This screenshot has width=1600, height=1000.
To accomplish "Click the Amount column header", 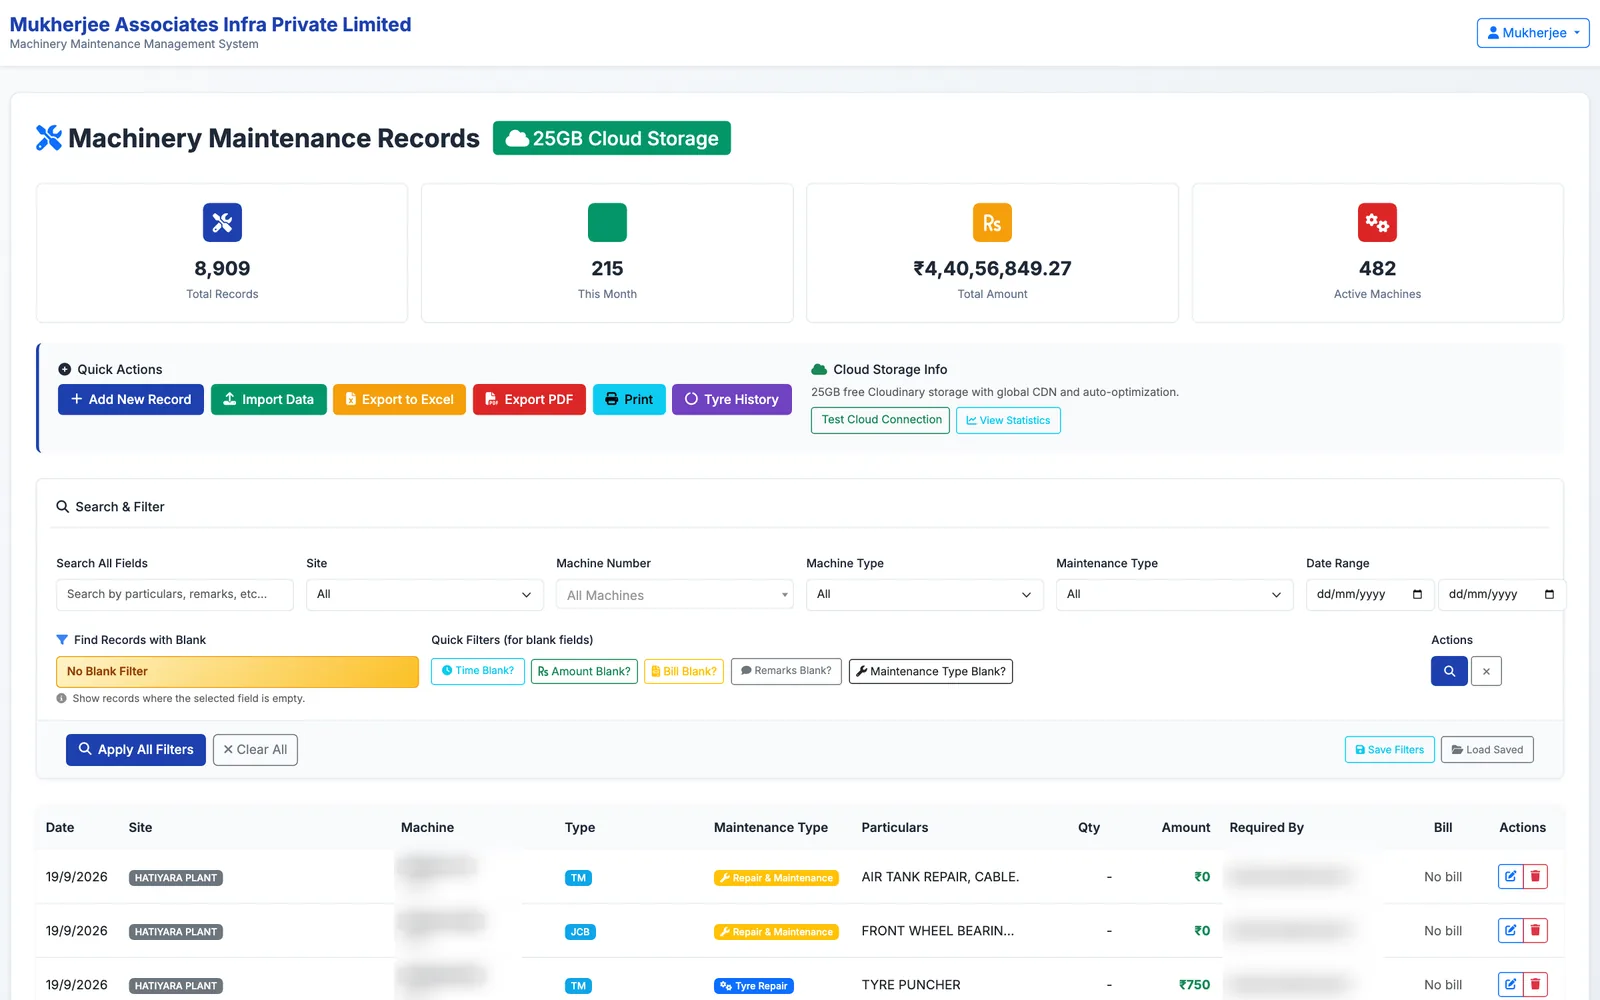I will click(x=1185, y=827).
